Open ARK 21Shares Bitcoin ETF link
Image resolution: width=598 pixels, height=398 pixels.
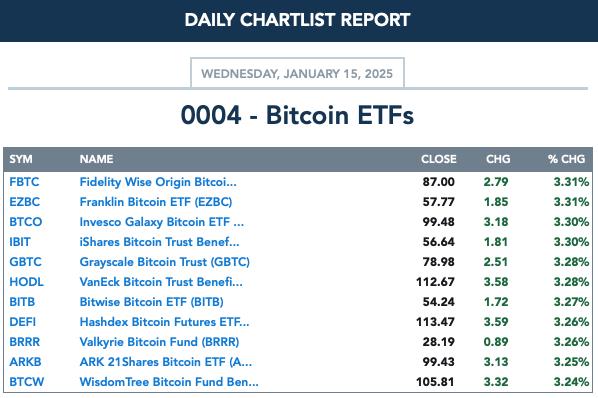[166, 362]
